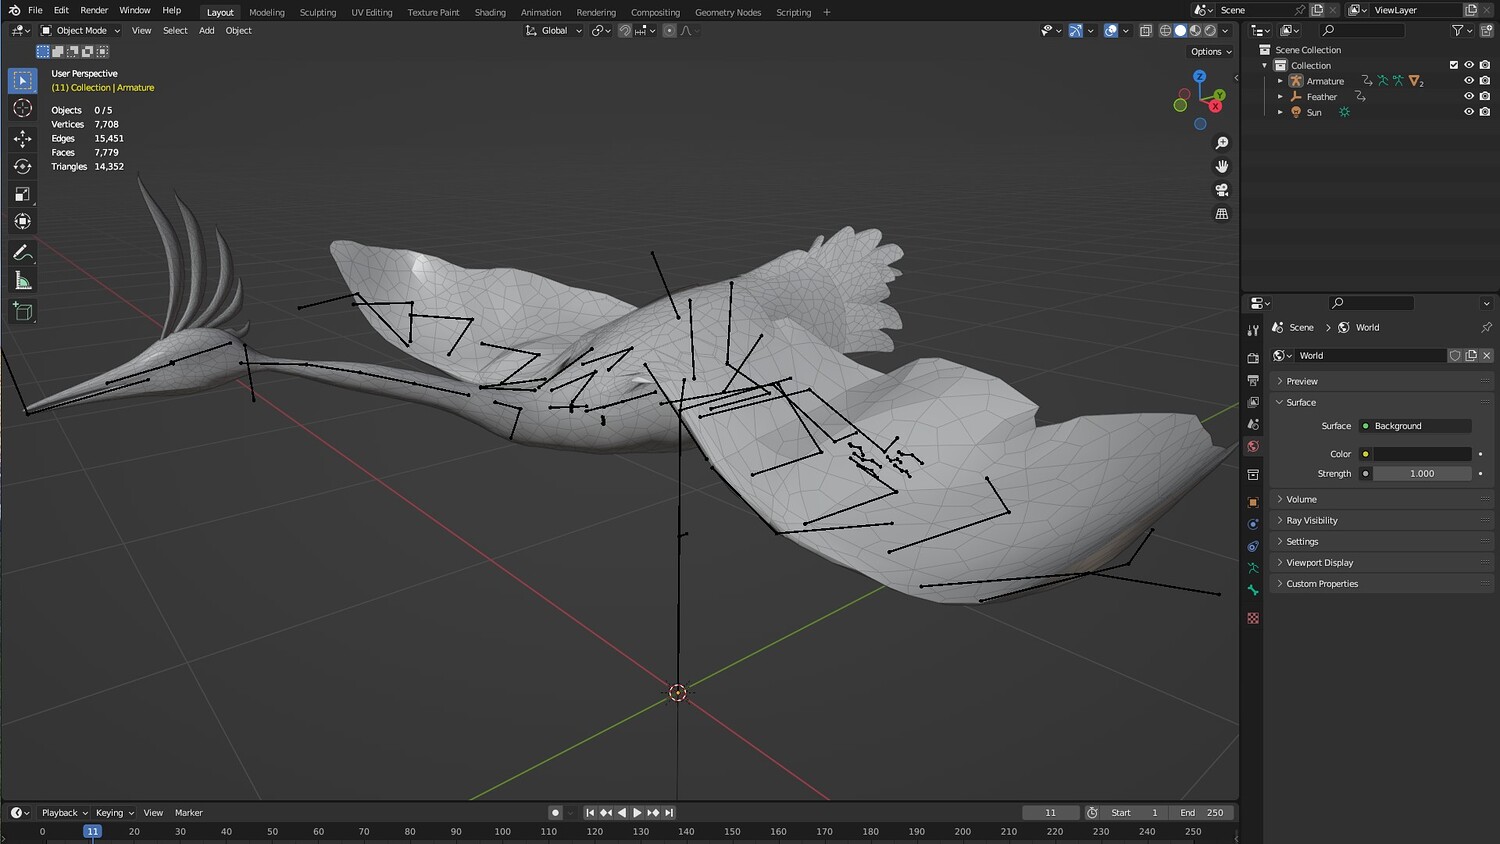Click the current frame playhead marker
The height and width of the screenshot is (844, 1500).
[x=92, y=831]
